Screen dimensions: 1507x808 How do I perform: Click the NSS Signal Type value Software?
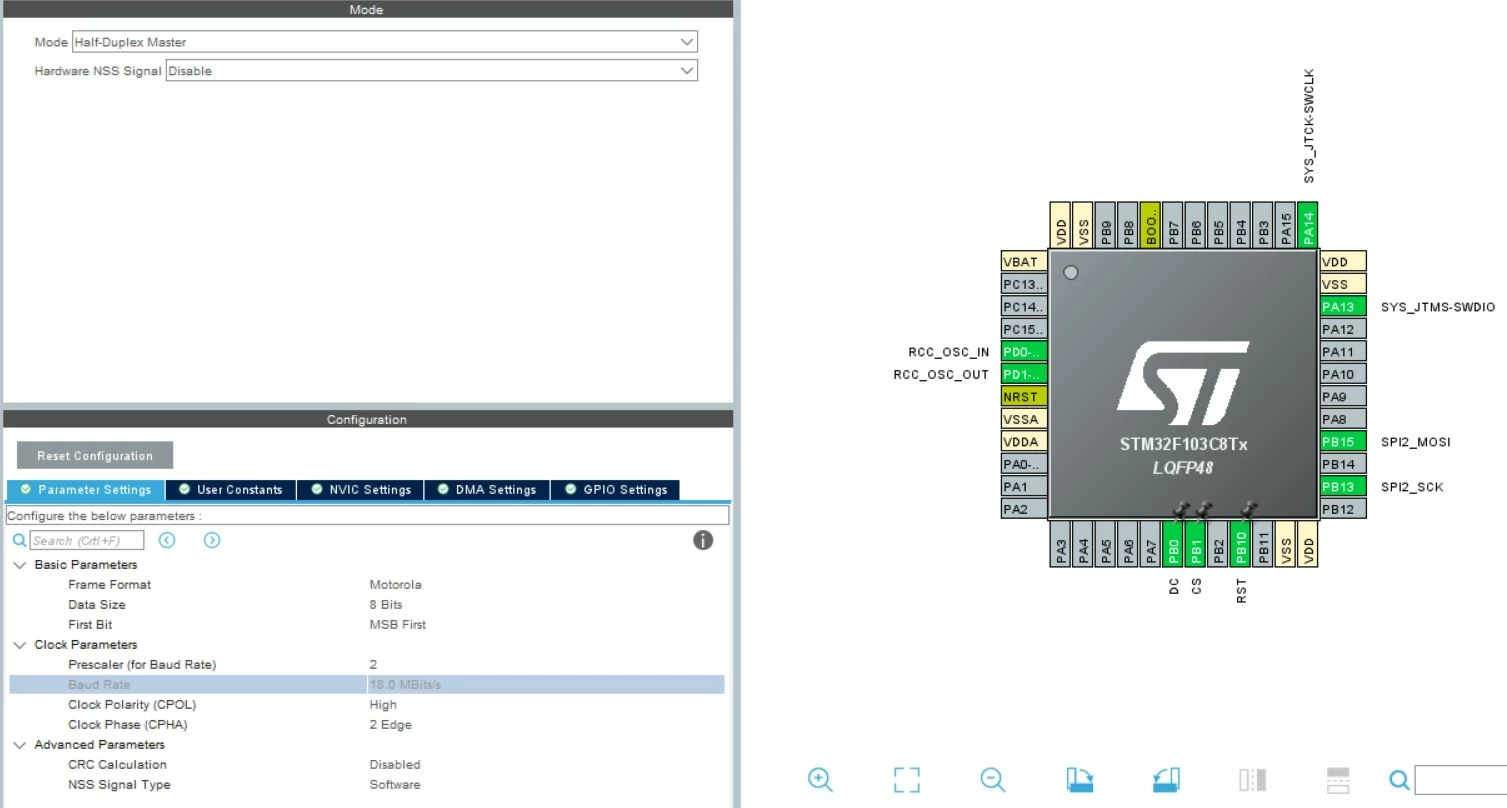(395, 785)
